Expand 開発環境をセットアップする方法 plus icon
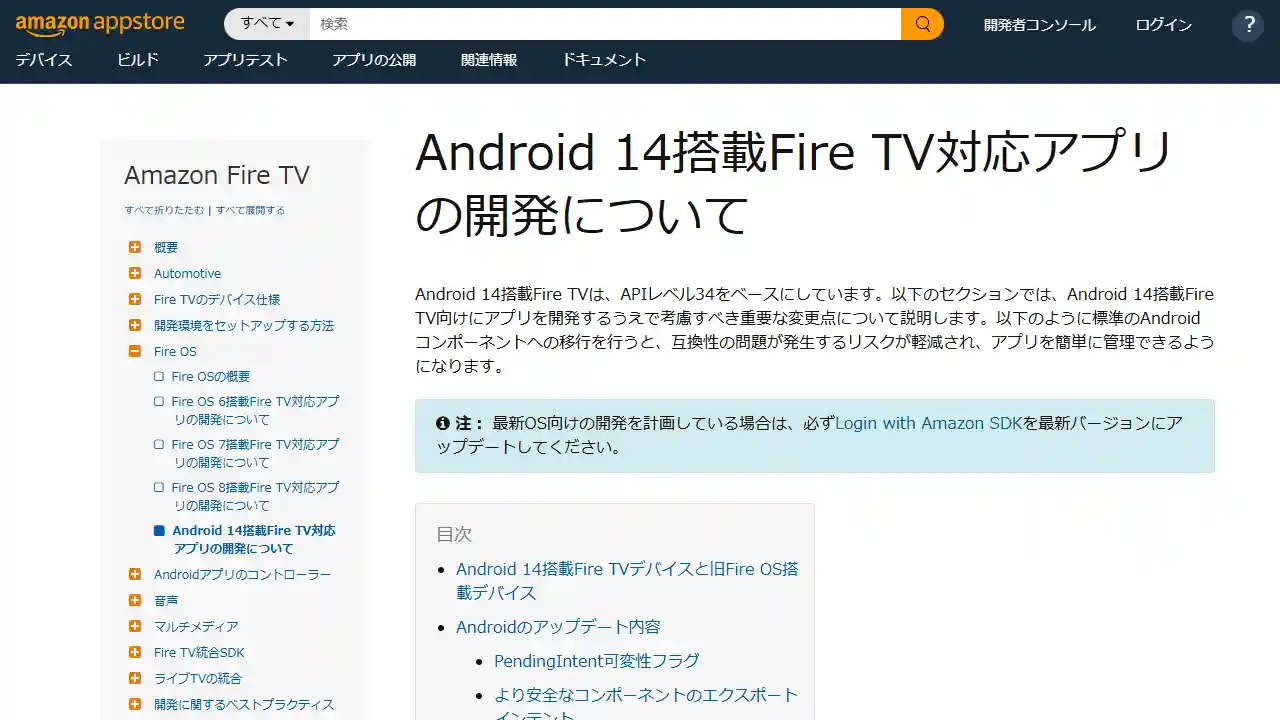1280x720 pixels. 135,325
